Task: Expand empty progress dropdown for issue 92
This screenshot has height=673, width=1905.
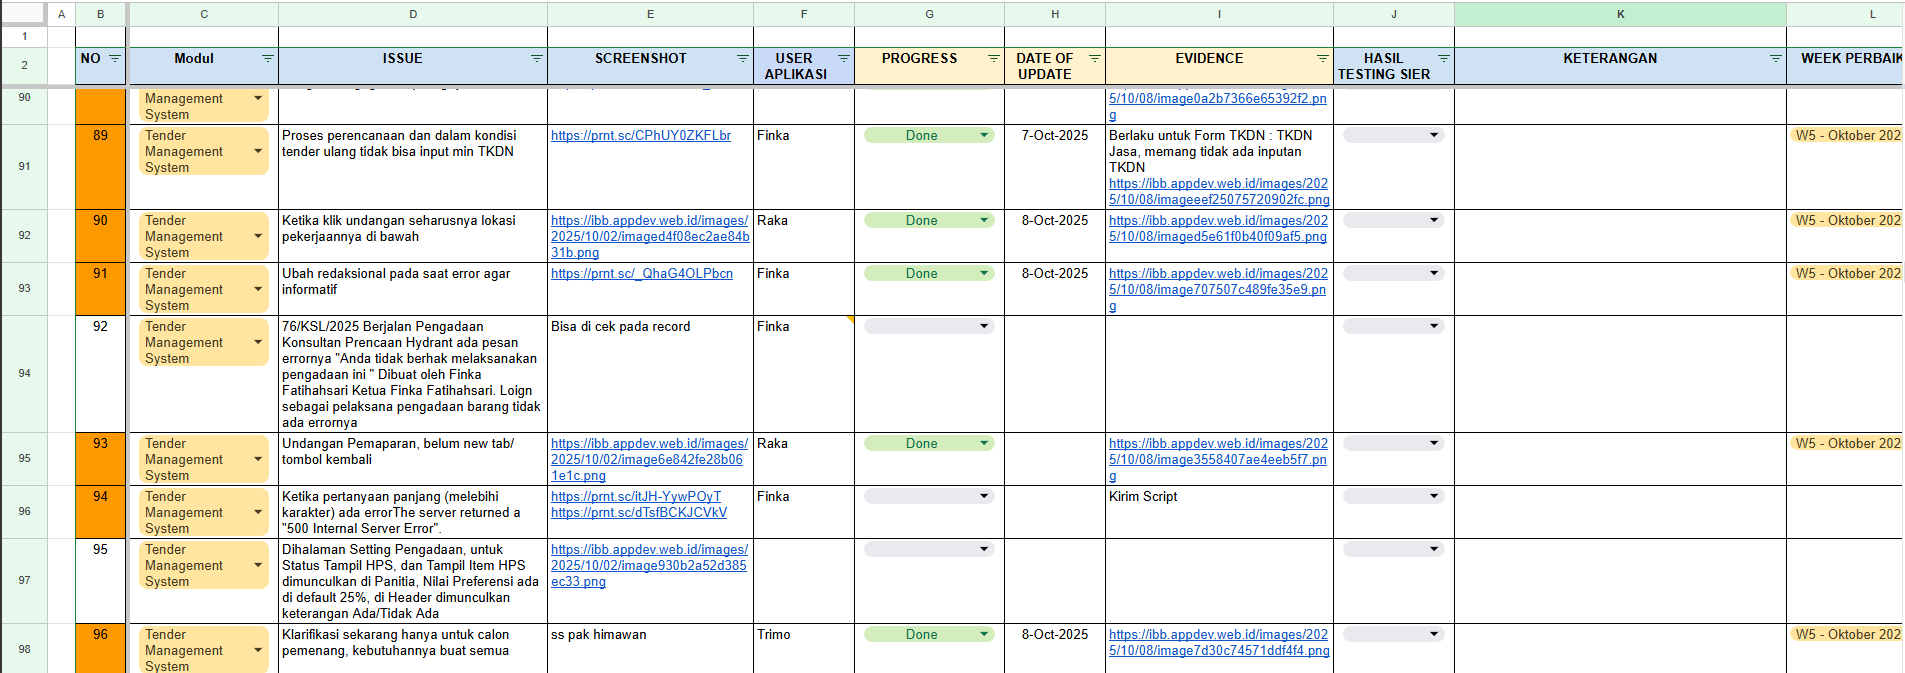Action: [x=984, y=327]
